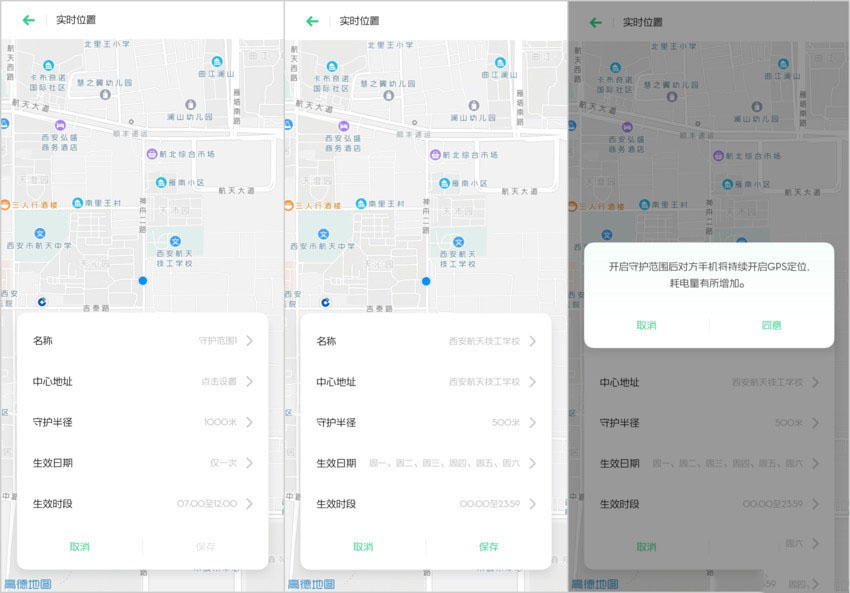
Task: Tap the 雁南小区 marker on the middle map
Action: (444, 183)
